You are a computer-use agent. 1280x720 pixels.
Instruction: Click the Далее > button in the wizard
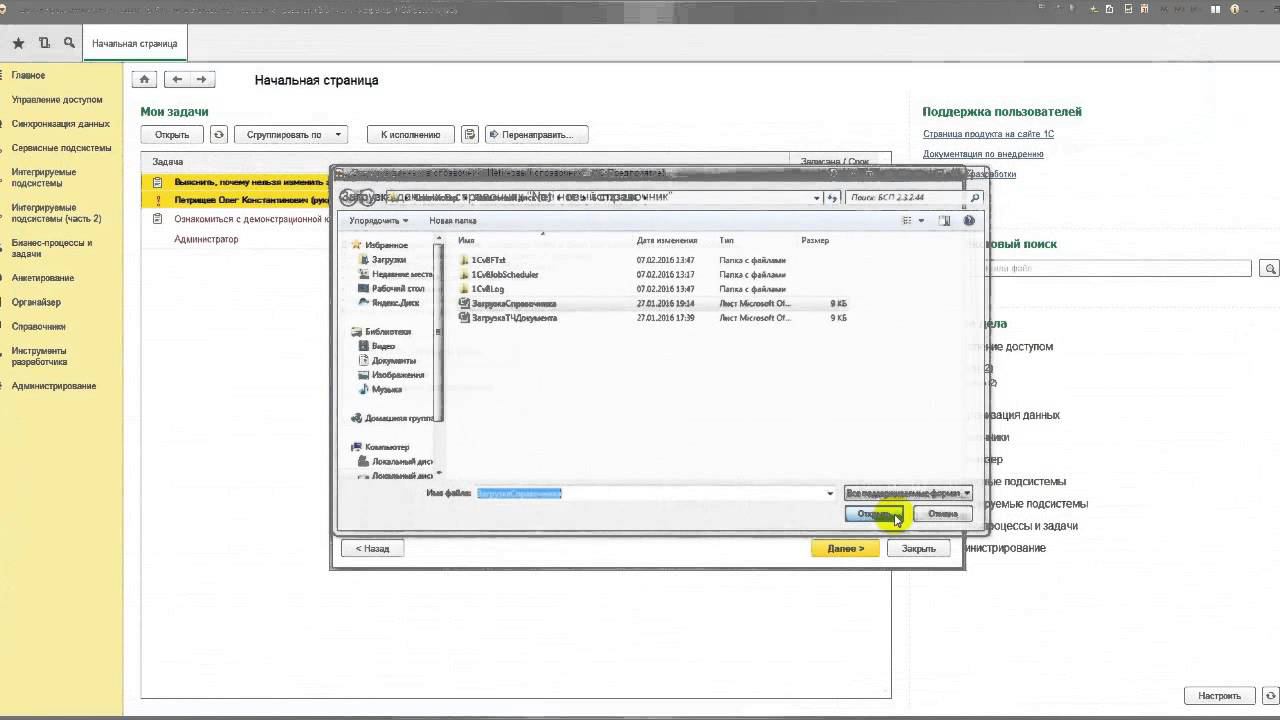pos(845,548)
